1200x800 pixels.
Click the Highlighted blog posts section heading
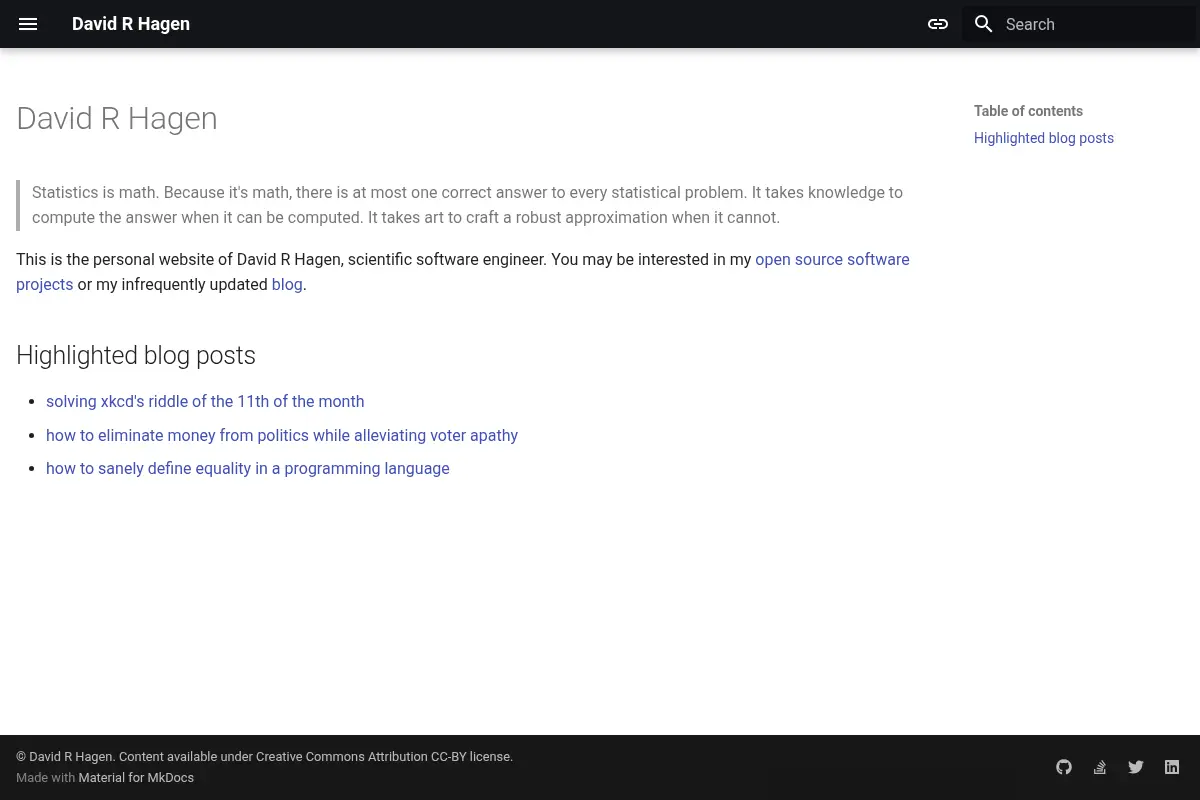[136, 355]
